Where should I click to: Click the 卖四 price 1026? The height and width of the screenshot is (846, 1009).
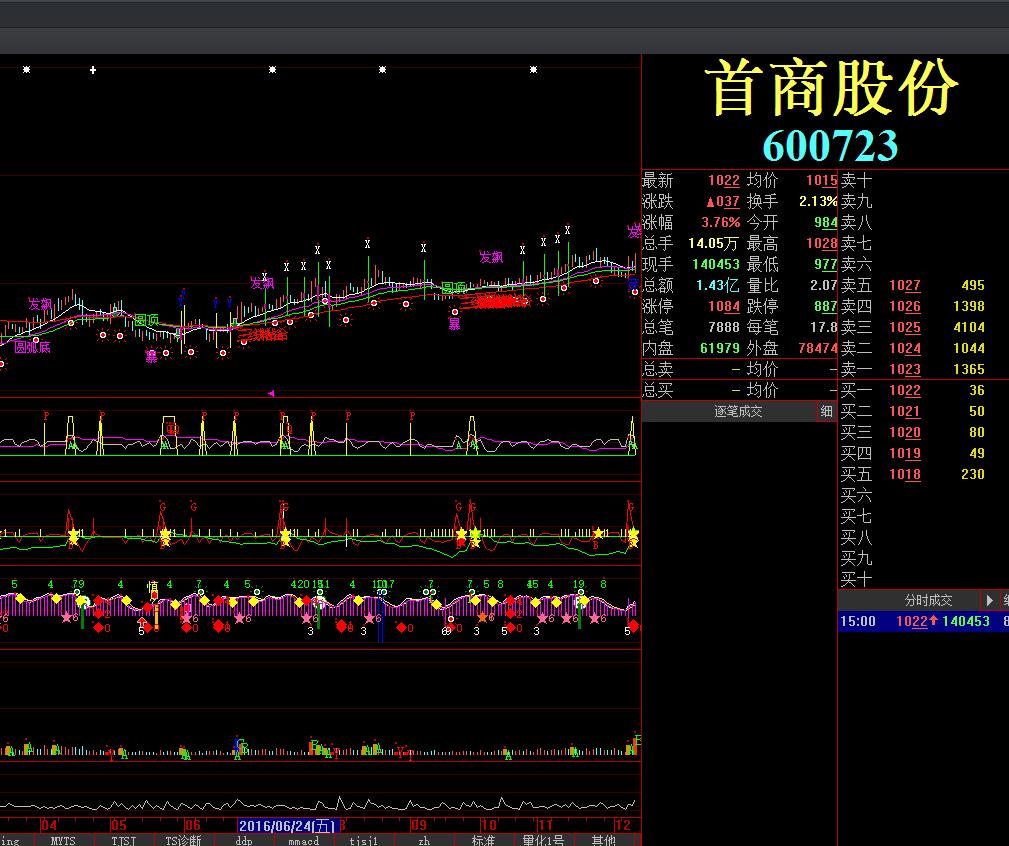click(x=905, y=306)
